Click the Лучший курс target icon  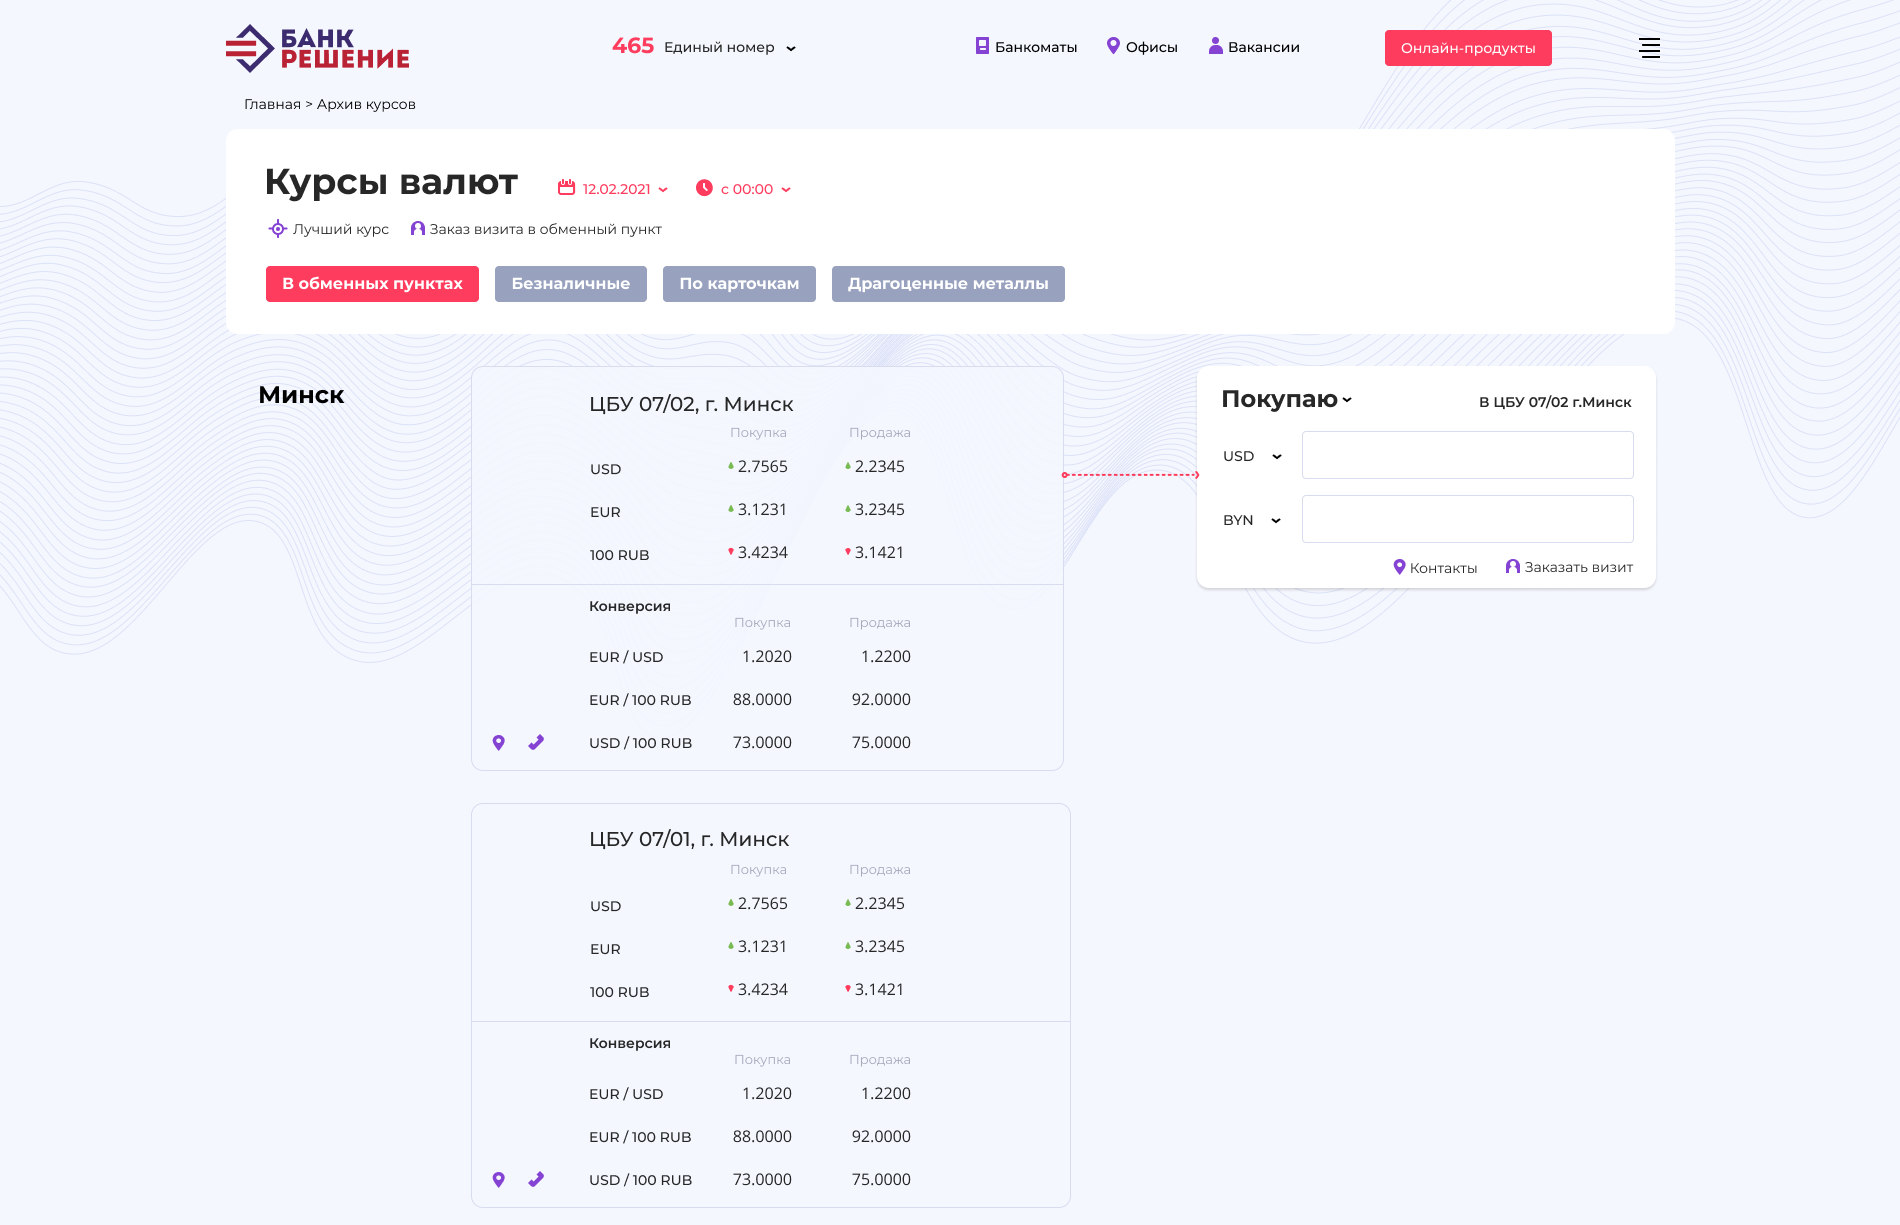[x=277, y=229]
